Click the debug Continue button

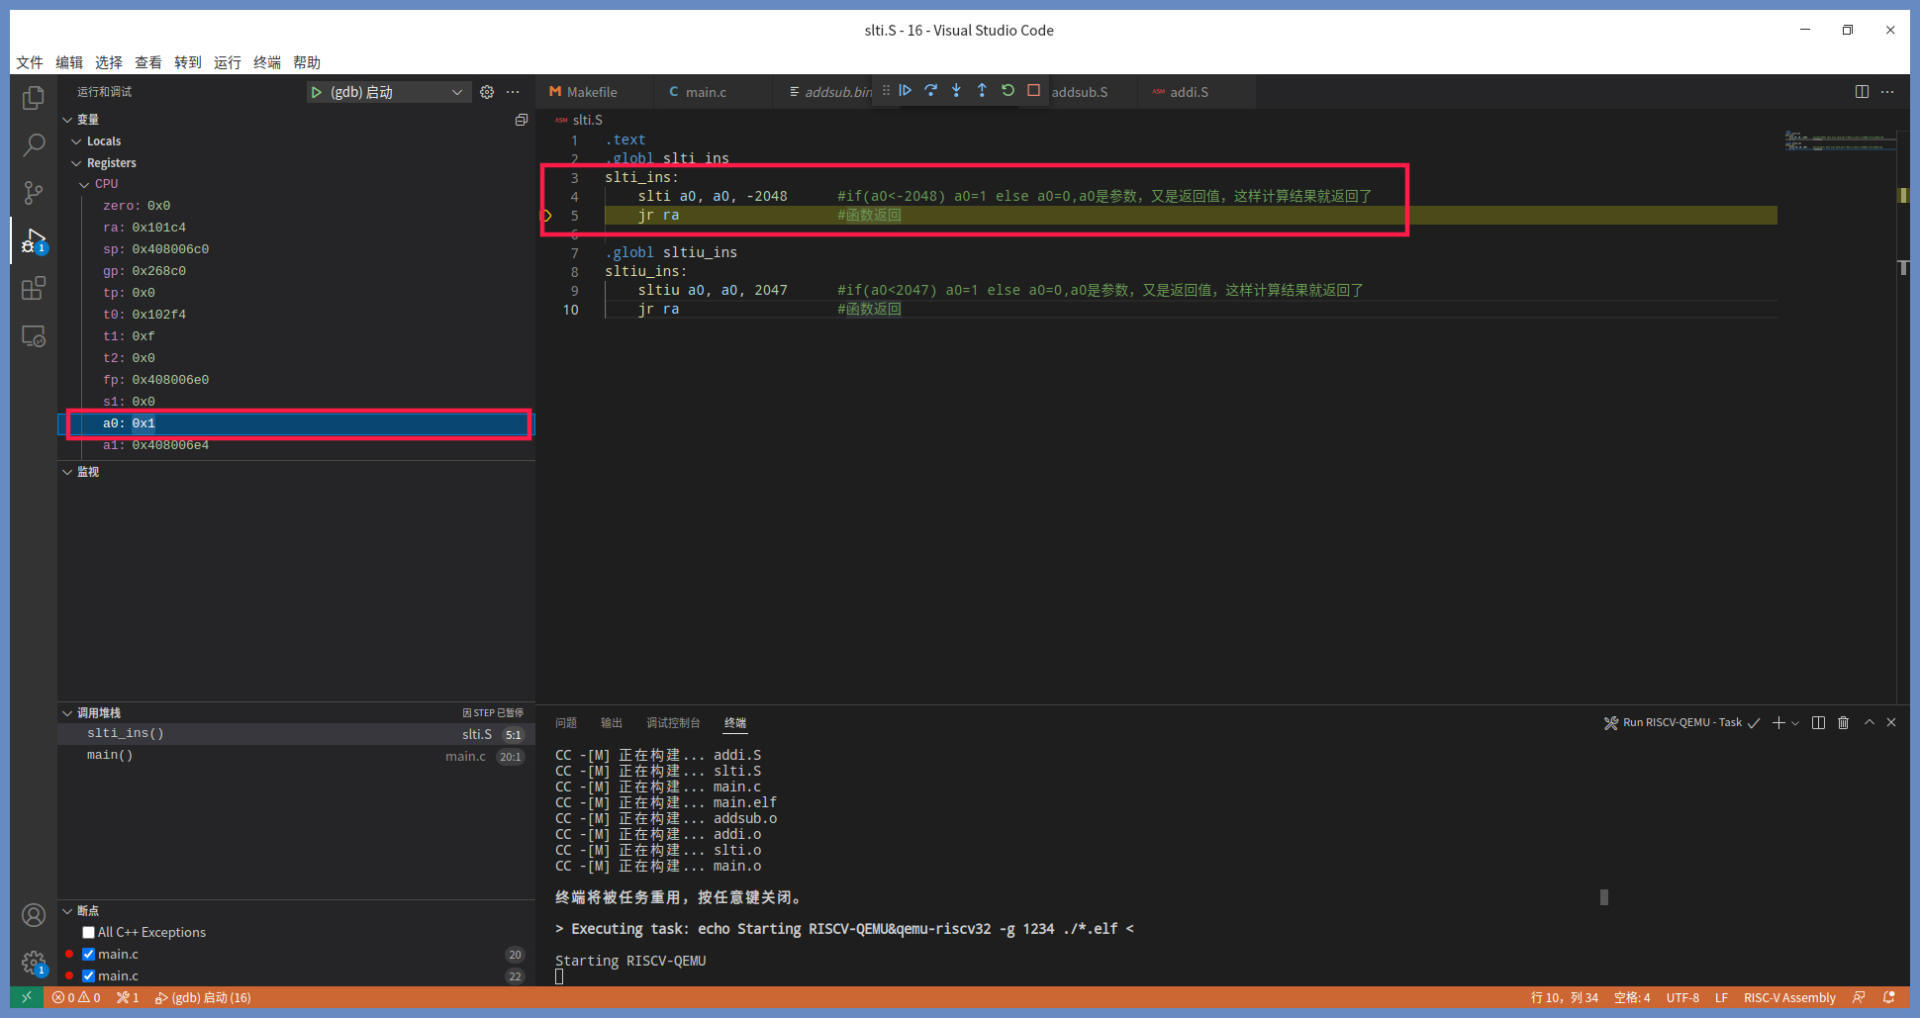tap(905, 91)
